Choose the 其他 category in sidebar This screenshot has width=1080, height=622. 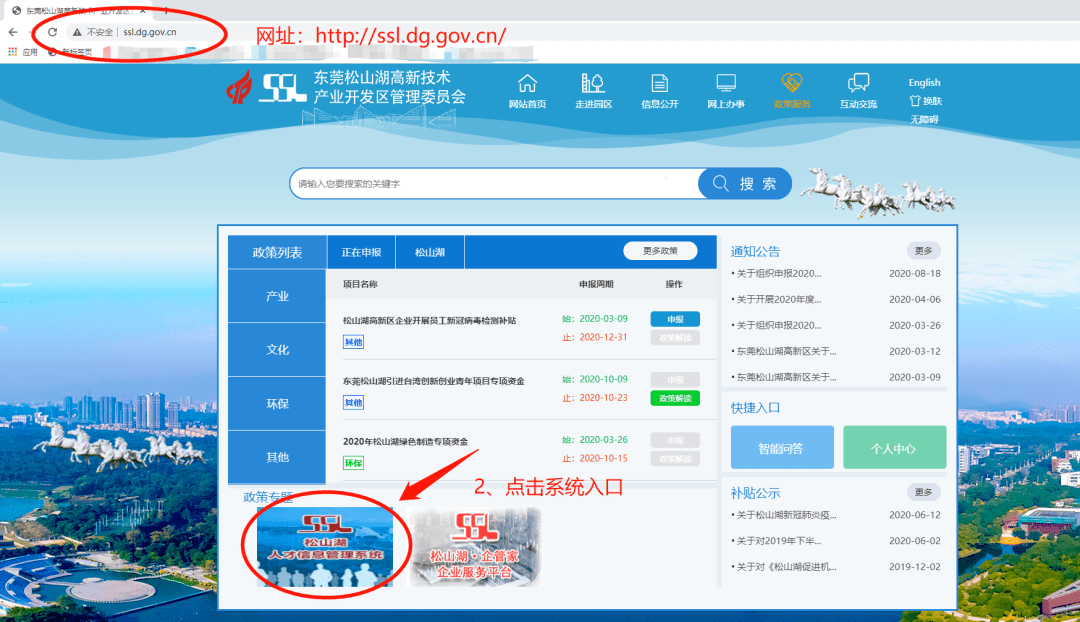tap(277, 457)
